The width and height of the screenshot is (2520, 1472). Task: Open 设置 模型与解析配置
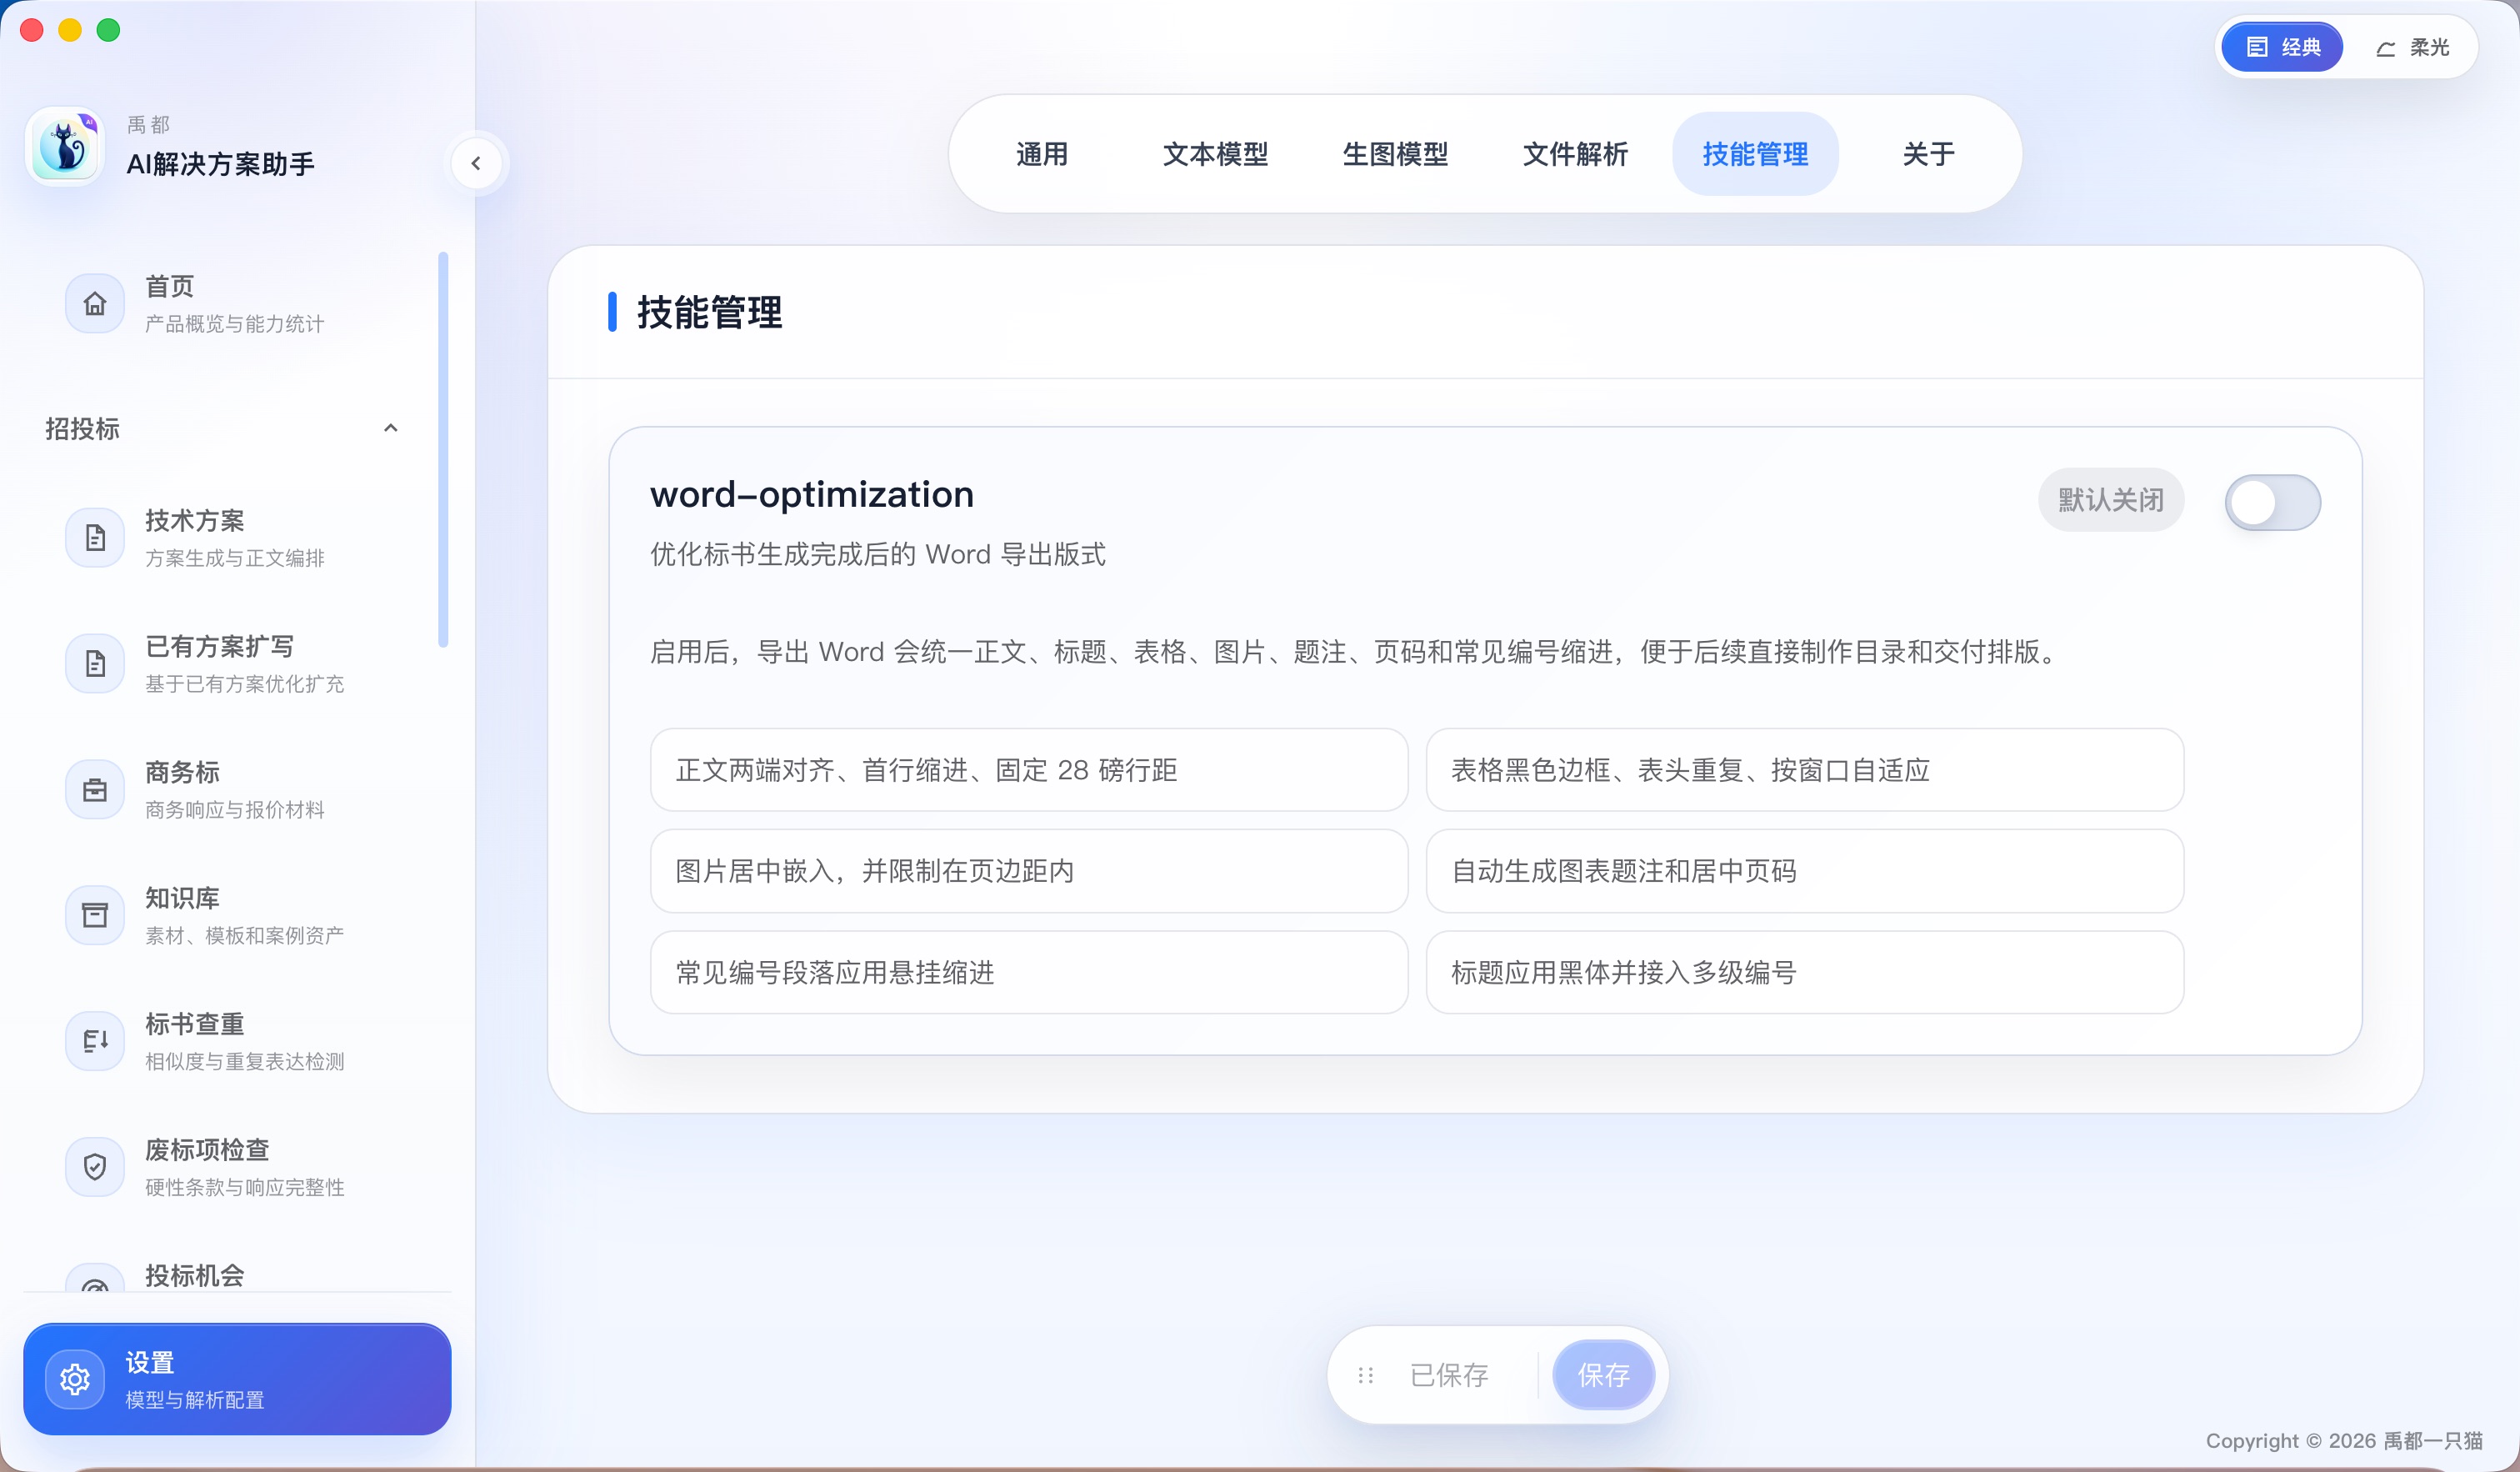tap(237, 1379)
